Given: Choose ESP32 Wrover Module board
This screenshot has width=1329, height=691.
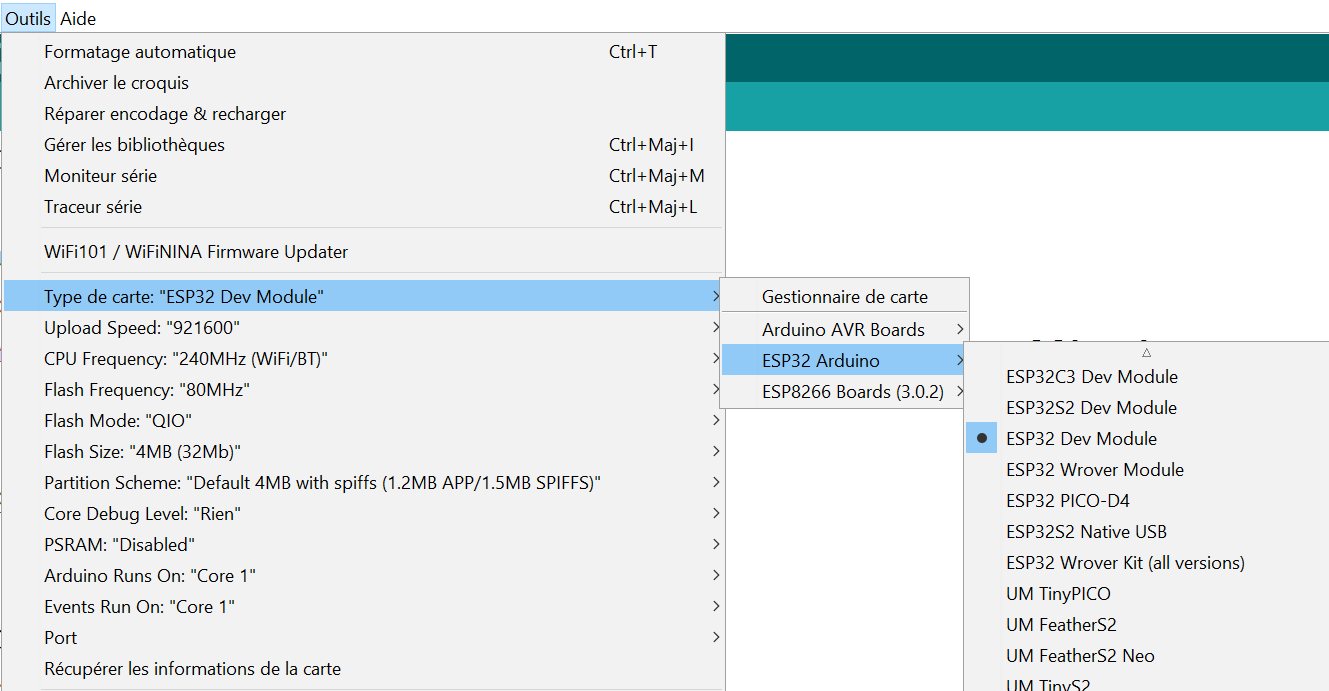Looking at the screenshot, I should pyautogui.click(x=1094, y=470).
